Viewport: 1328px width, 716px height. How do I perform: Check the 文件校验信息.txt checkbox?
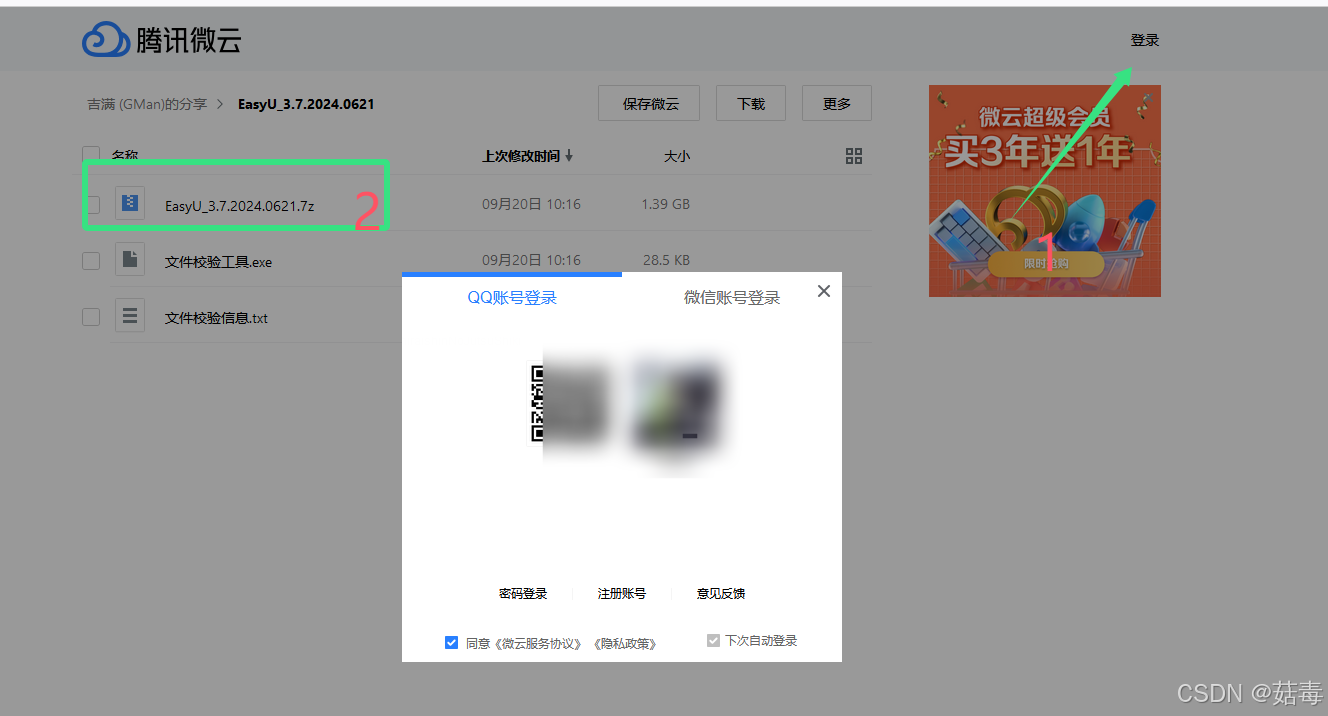(91, 317)
